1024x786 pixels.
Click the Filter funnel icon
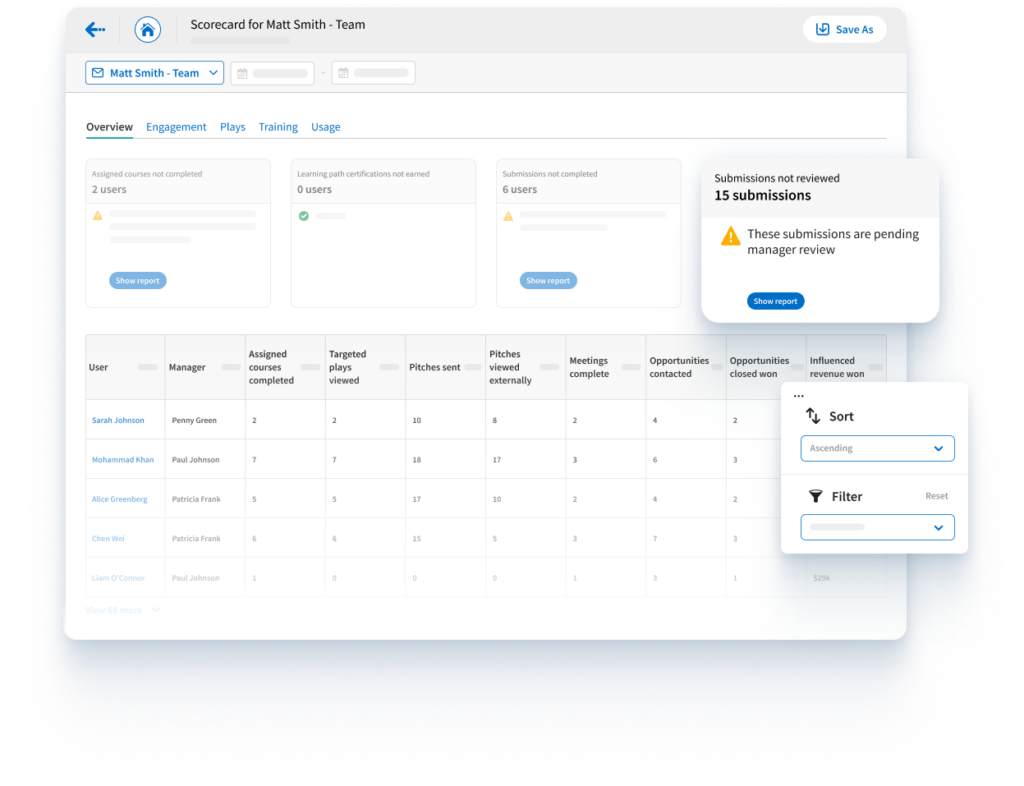[x=818, y=495]
